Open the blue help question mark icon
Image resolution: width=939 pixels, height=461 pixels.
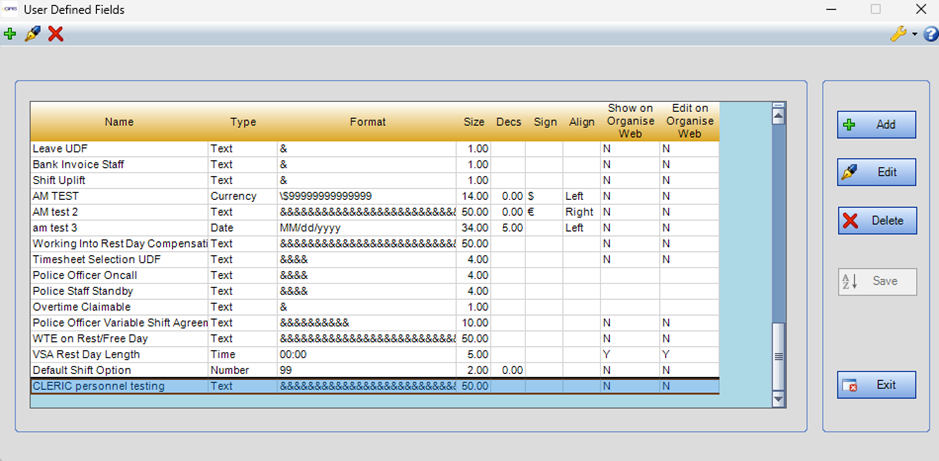(x=929, y=34)
